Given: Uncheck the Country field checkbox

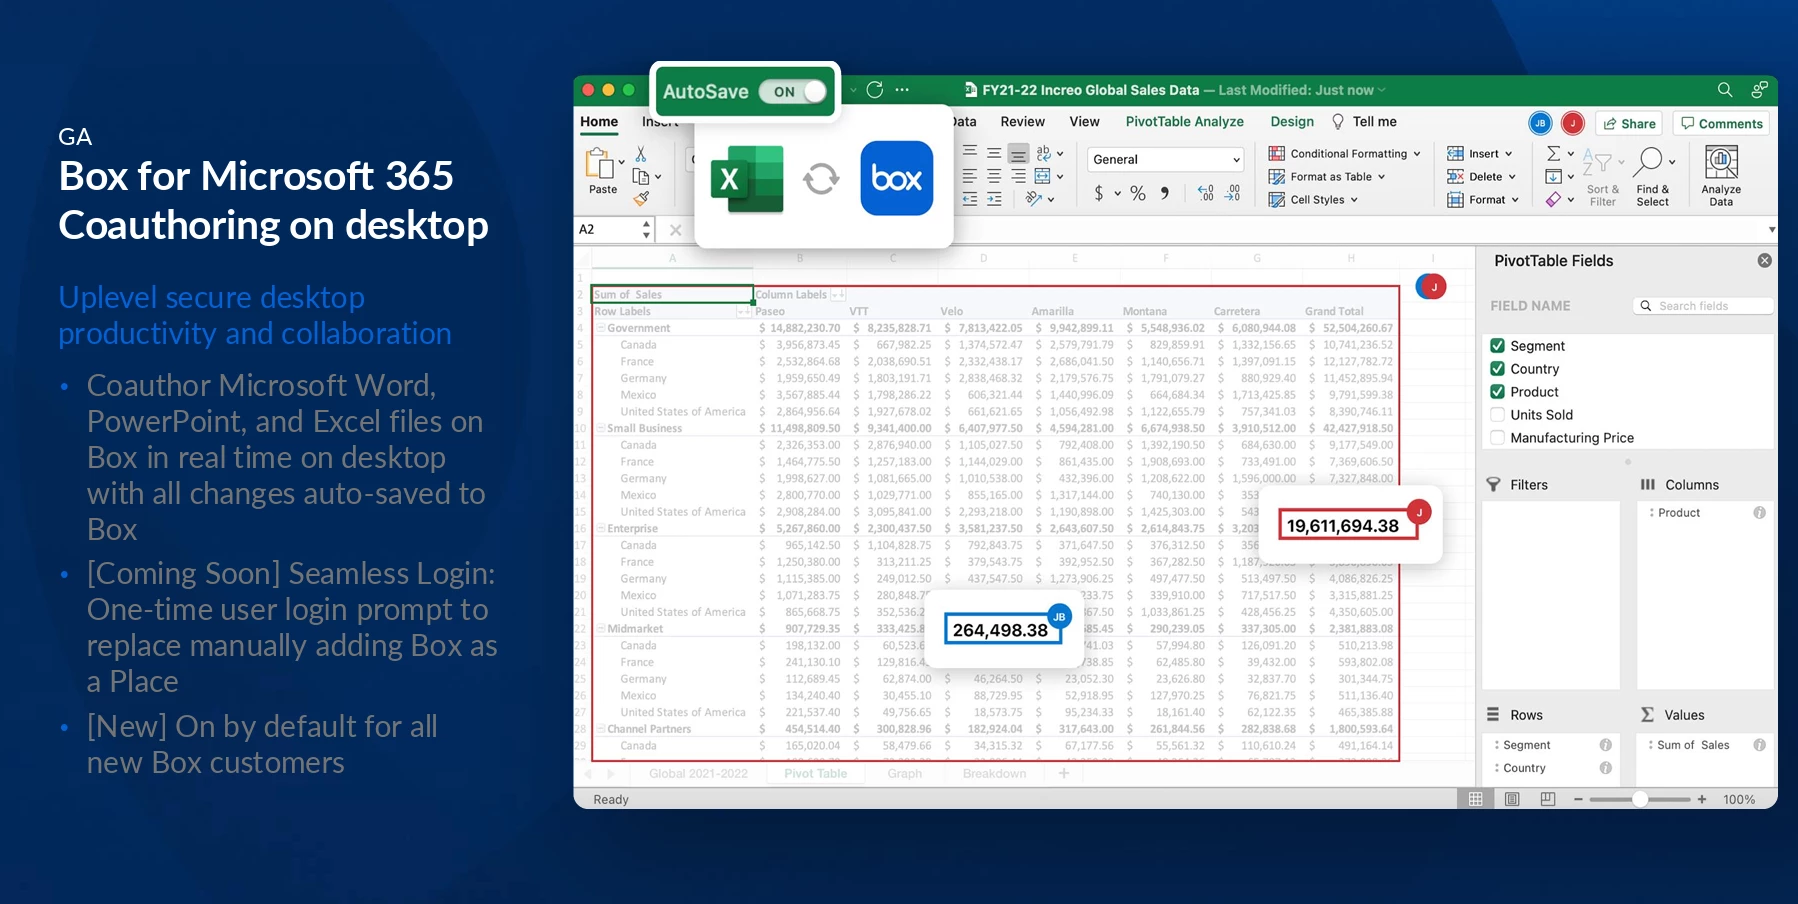Looking at the screenshot, I should (1497, 369).
